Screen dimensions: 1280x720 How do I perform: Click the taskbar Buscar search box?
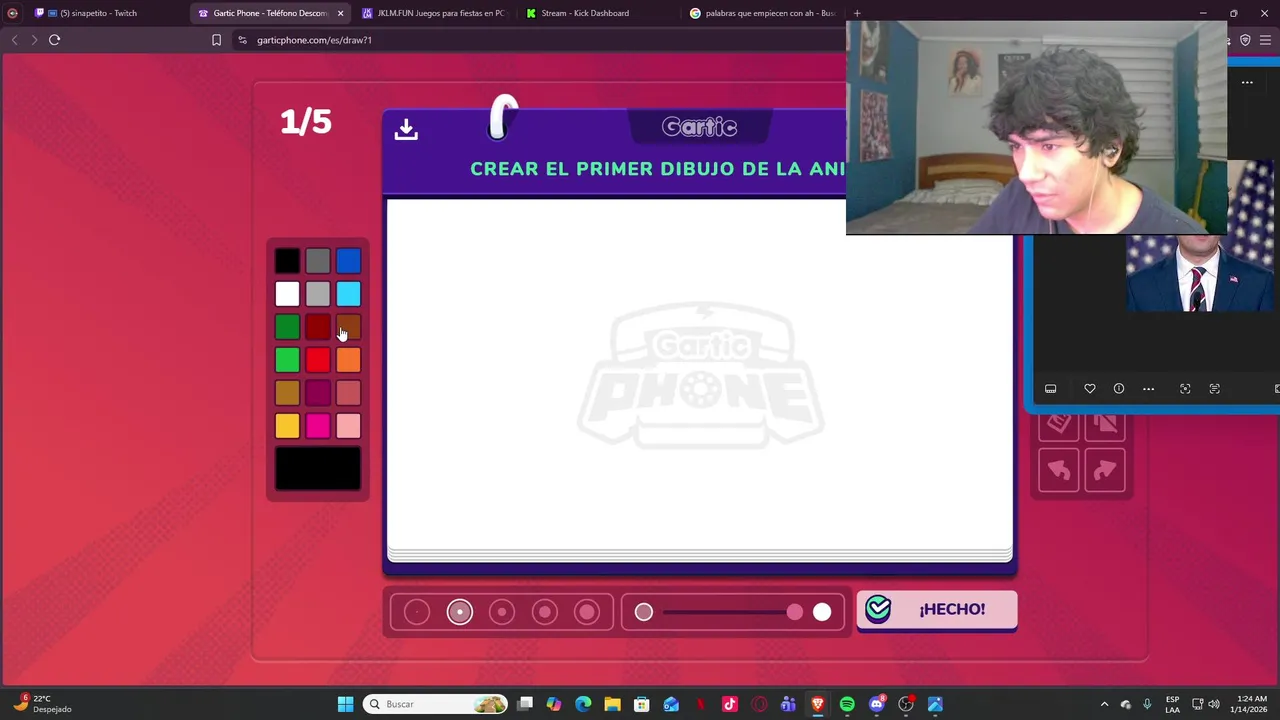[435, 704]
